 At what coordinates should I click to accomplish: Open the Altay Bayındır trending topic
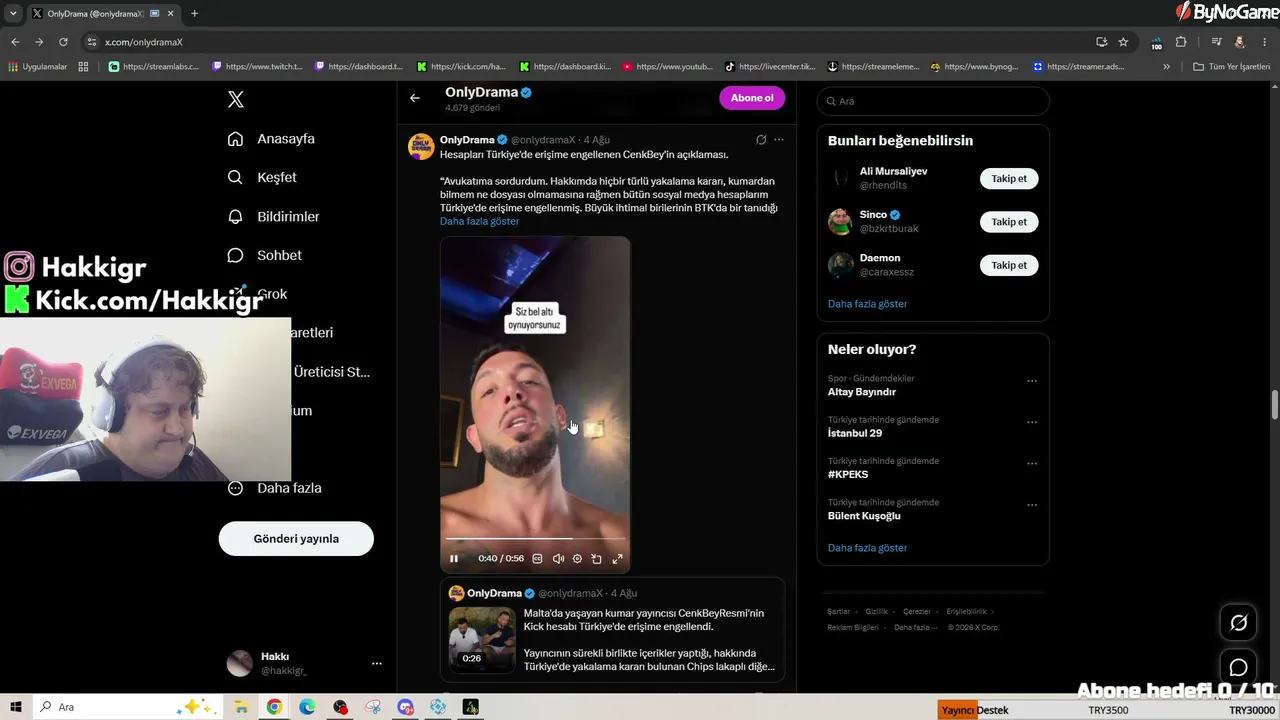pyautogui.click(x=861, y=392)
